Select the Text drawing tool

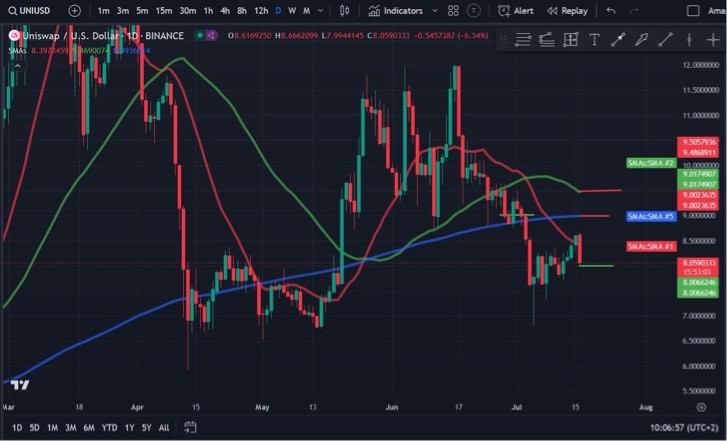(594, 40)
